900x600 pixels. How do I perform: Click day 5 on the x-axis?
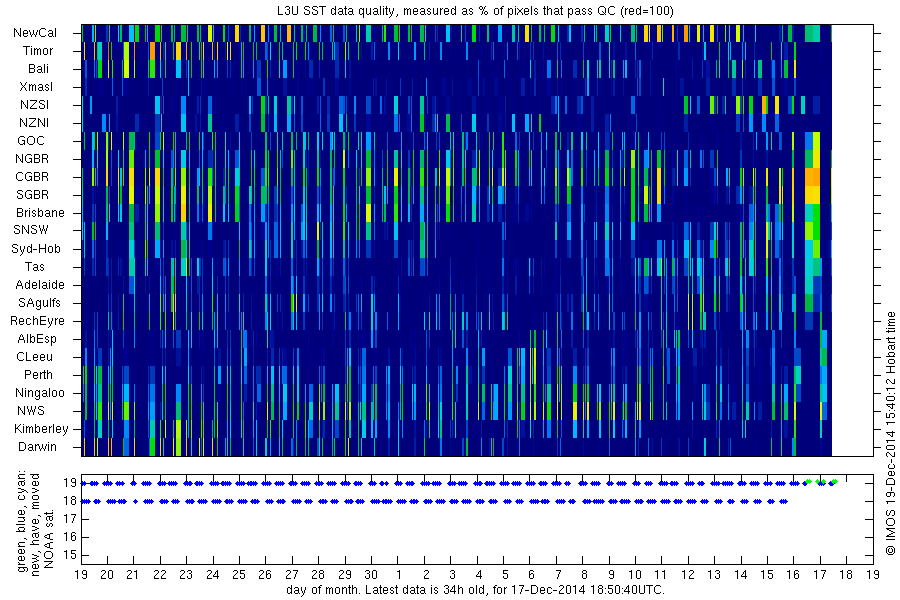505,575
